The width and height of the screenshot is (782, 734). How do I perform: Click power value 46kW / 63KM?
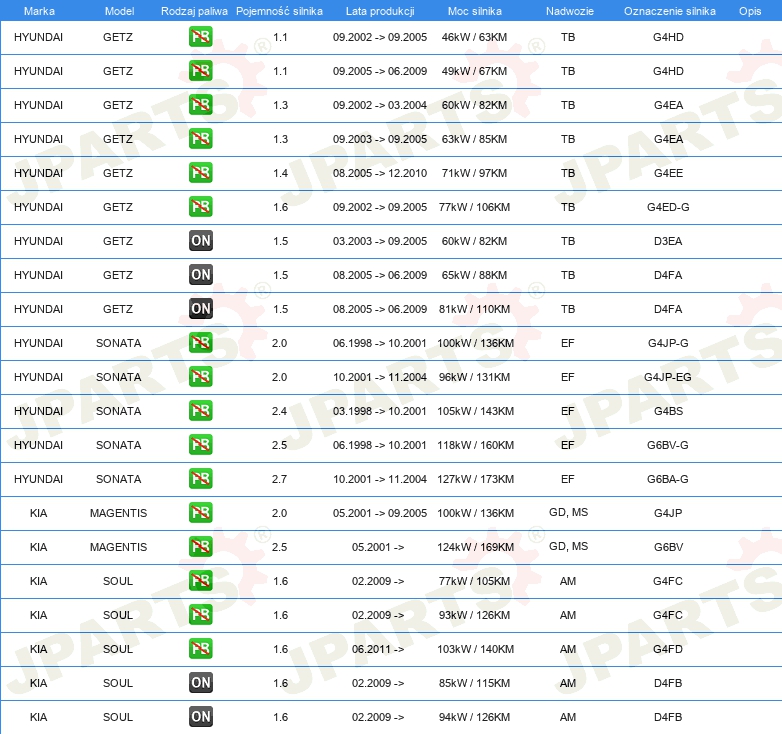[474, 37]
